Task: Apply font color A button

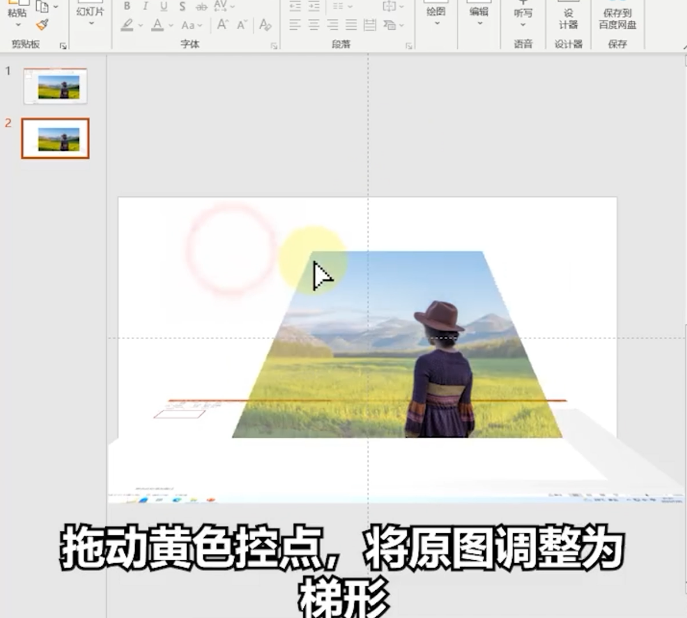Action: 157,25
